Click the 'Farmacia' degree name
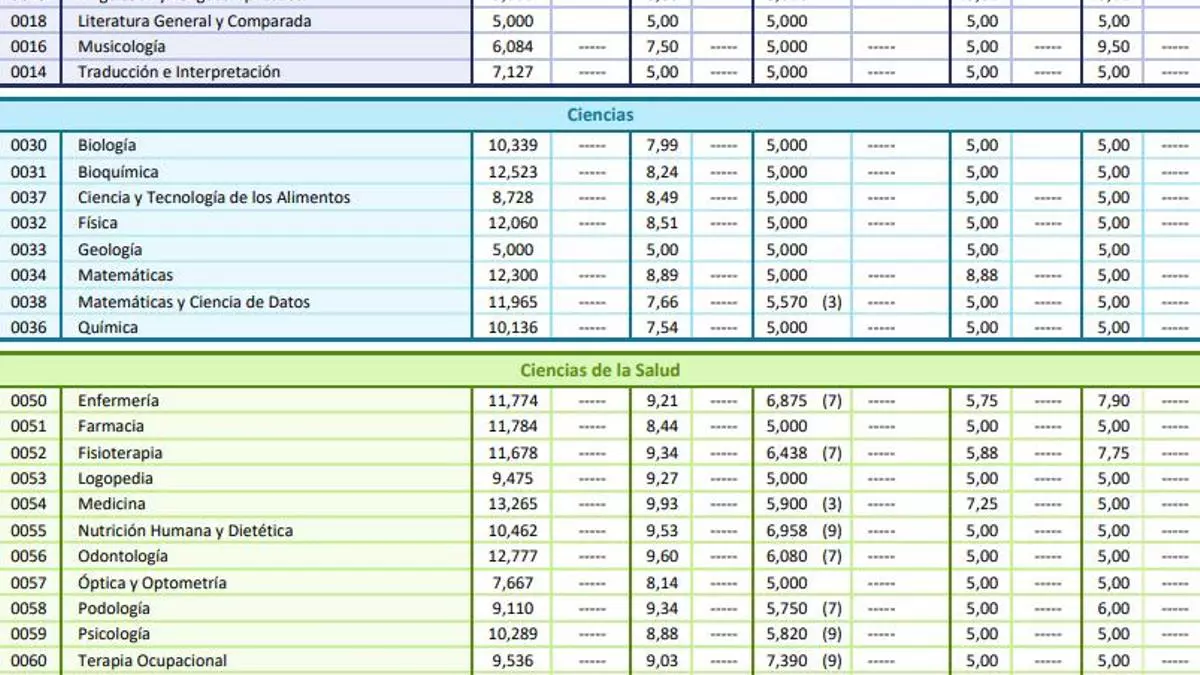 [x=111, y=426]
